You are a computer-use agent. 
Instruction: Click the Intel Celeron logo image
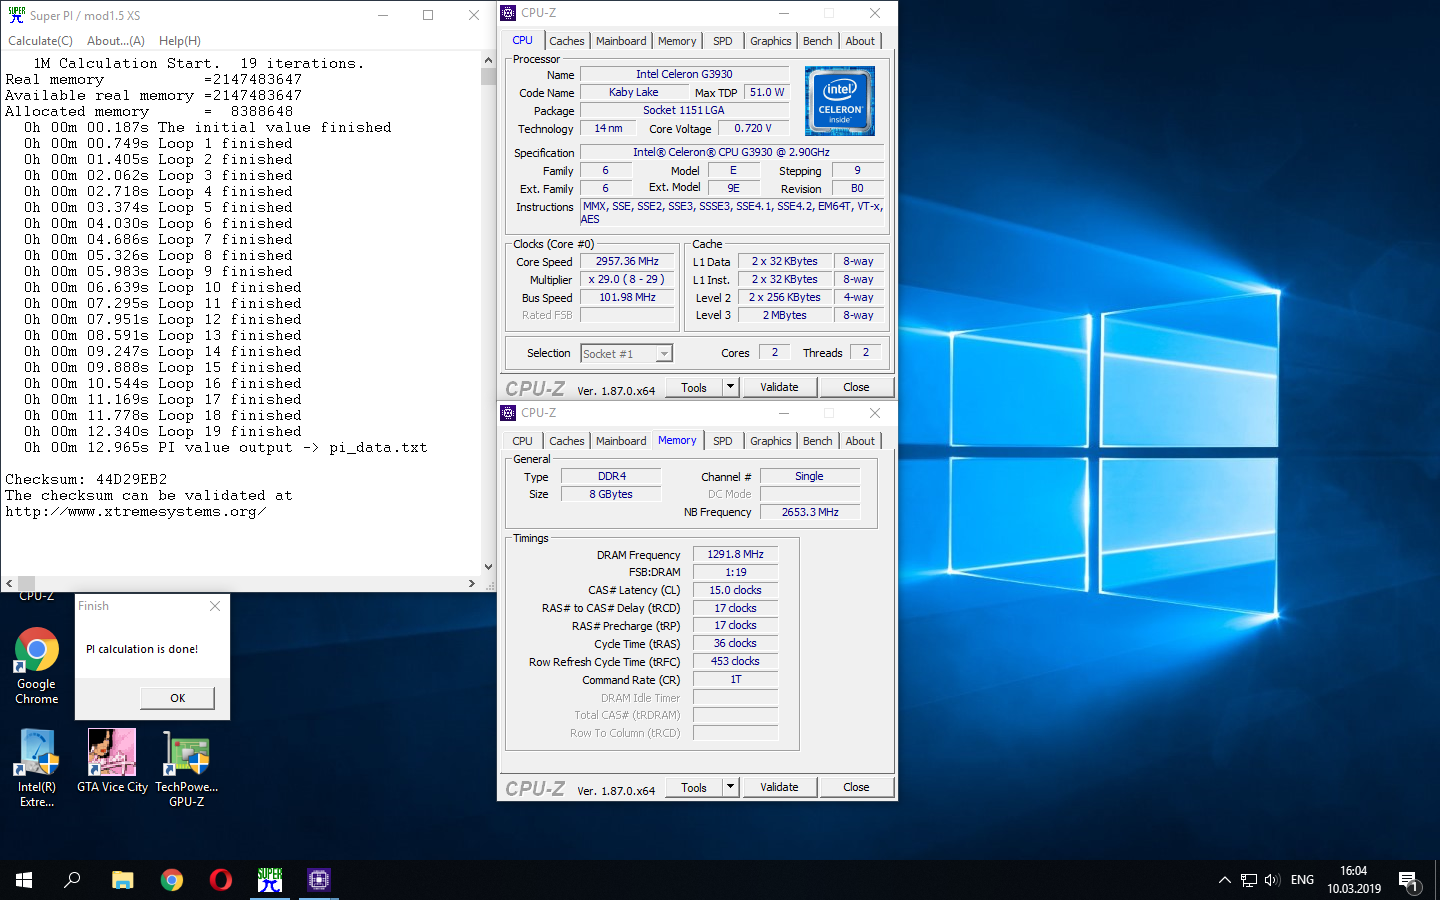(840, 100)
